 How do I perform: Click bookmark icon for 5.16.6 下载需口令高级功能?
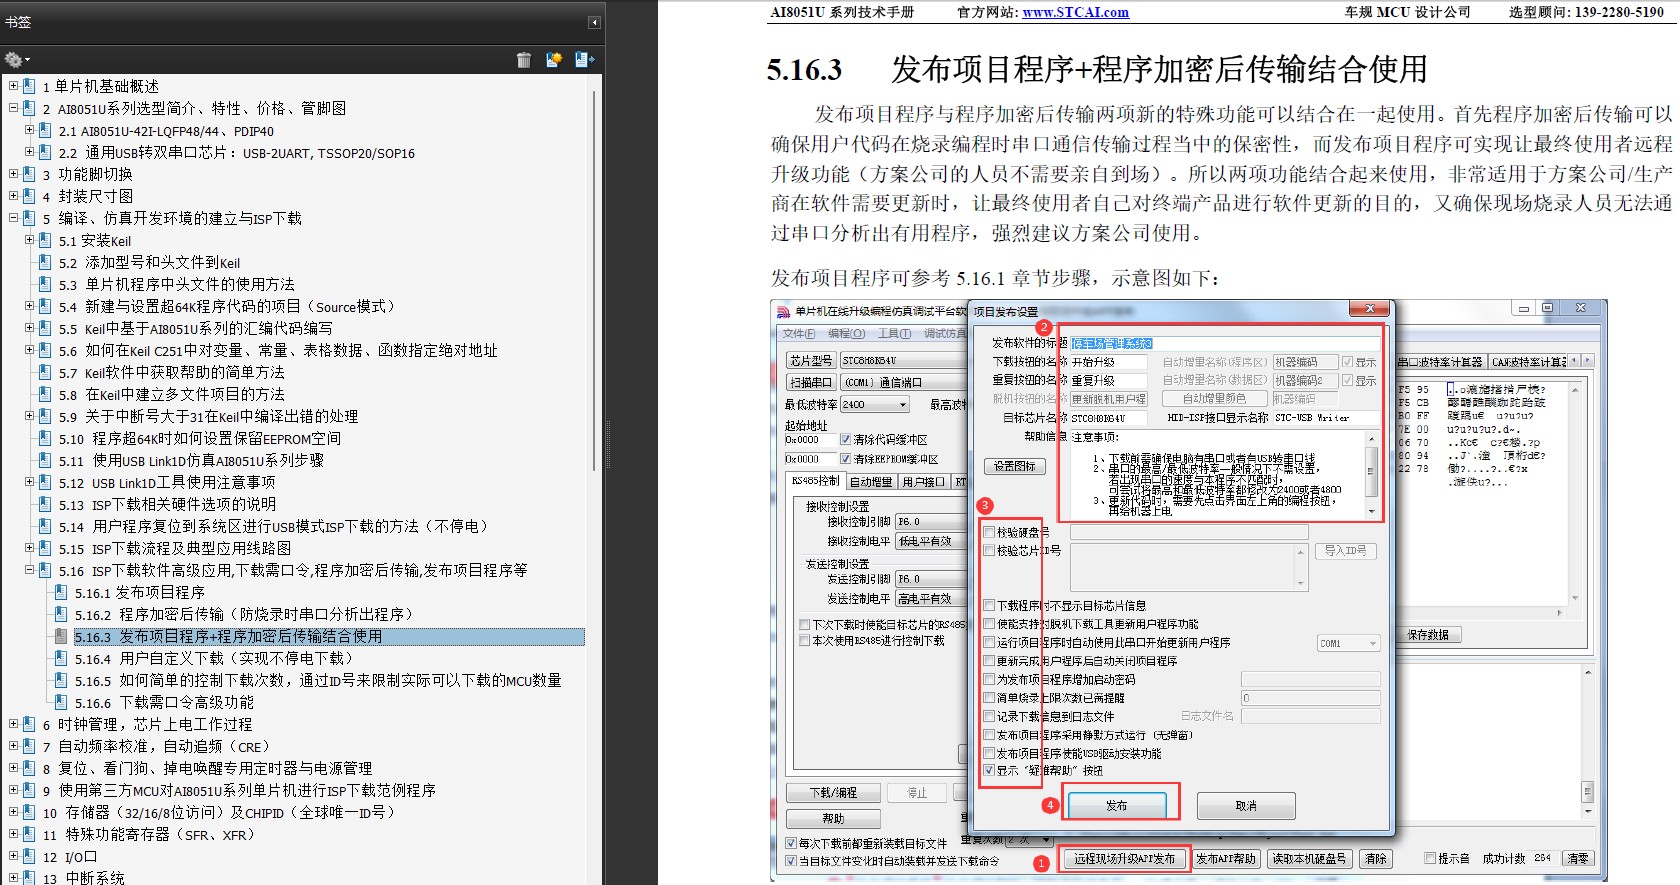[x=61, y=702]
